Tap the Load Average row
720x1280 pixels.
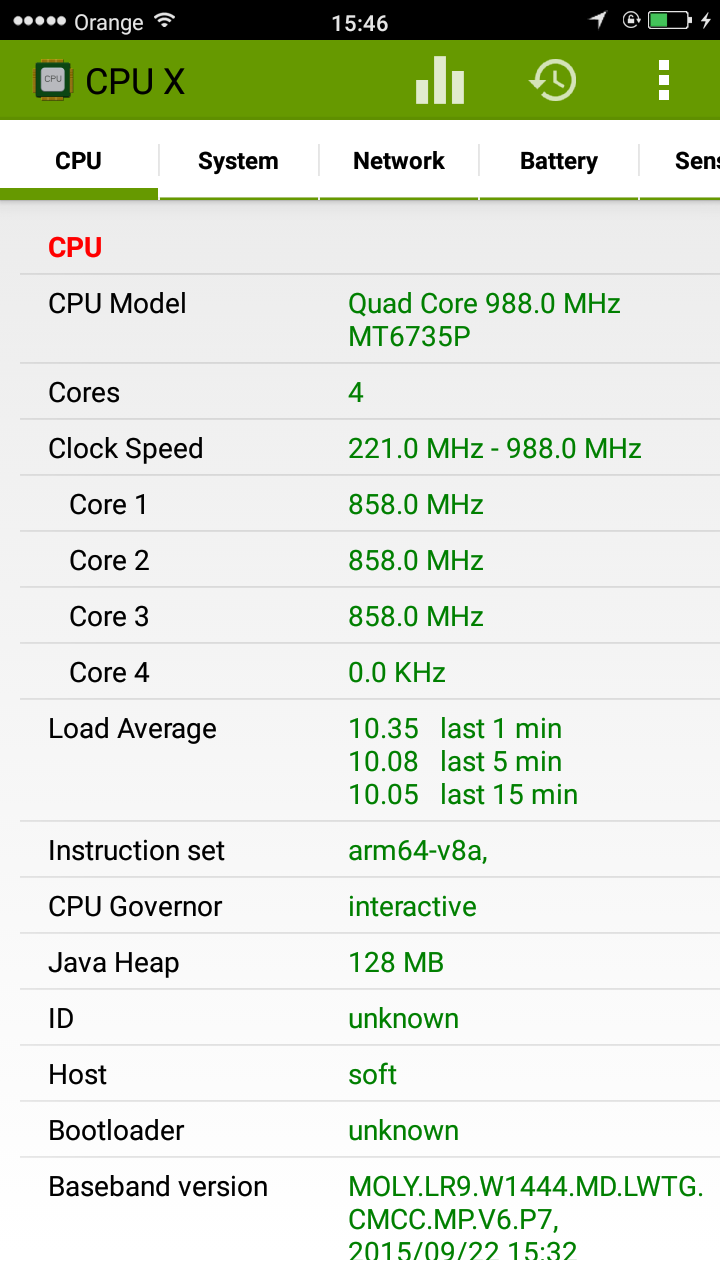(x=370, y=760)
